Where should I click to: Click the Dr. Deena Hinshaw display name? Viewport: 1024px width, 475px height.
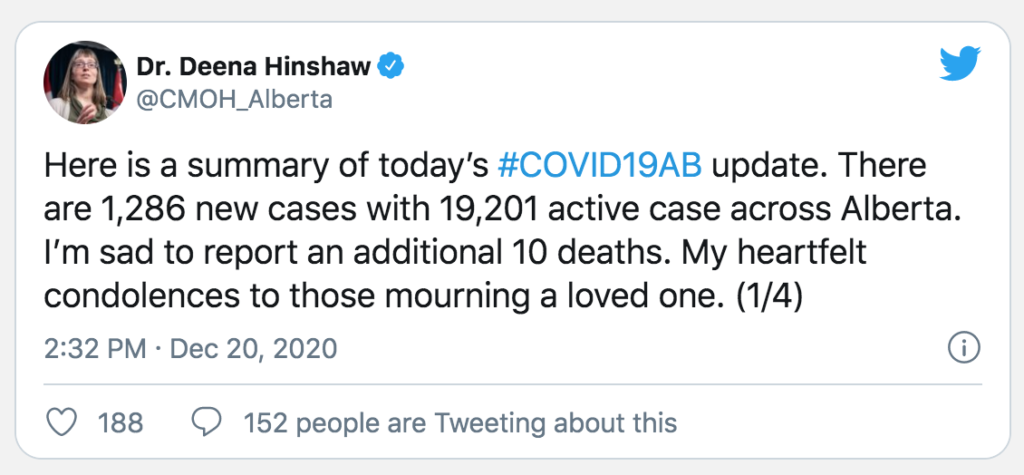(255, 67)
